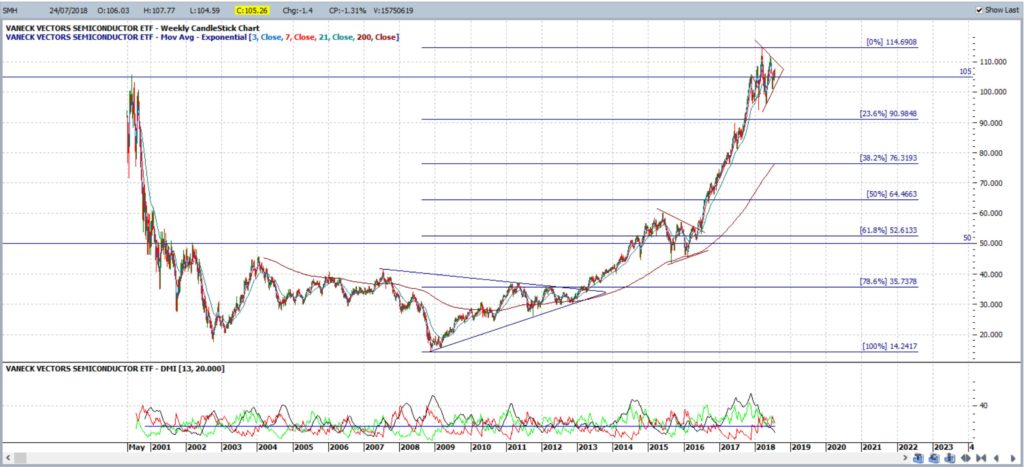Click the Mov Avg Exponential legend line
Screen dimensions: 1024x467
(x=202, y=37)
